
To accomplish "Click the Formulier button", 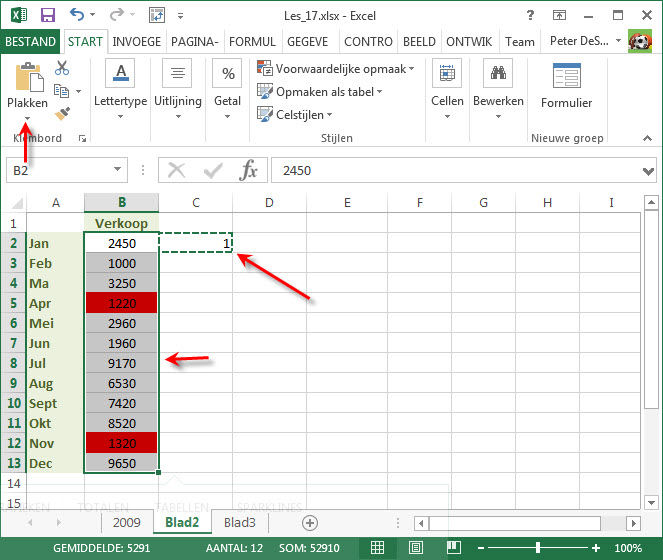I will coord(567,86).
